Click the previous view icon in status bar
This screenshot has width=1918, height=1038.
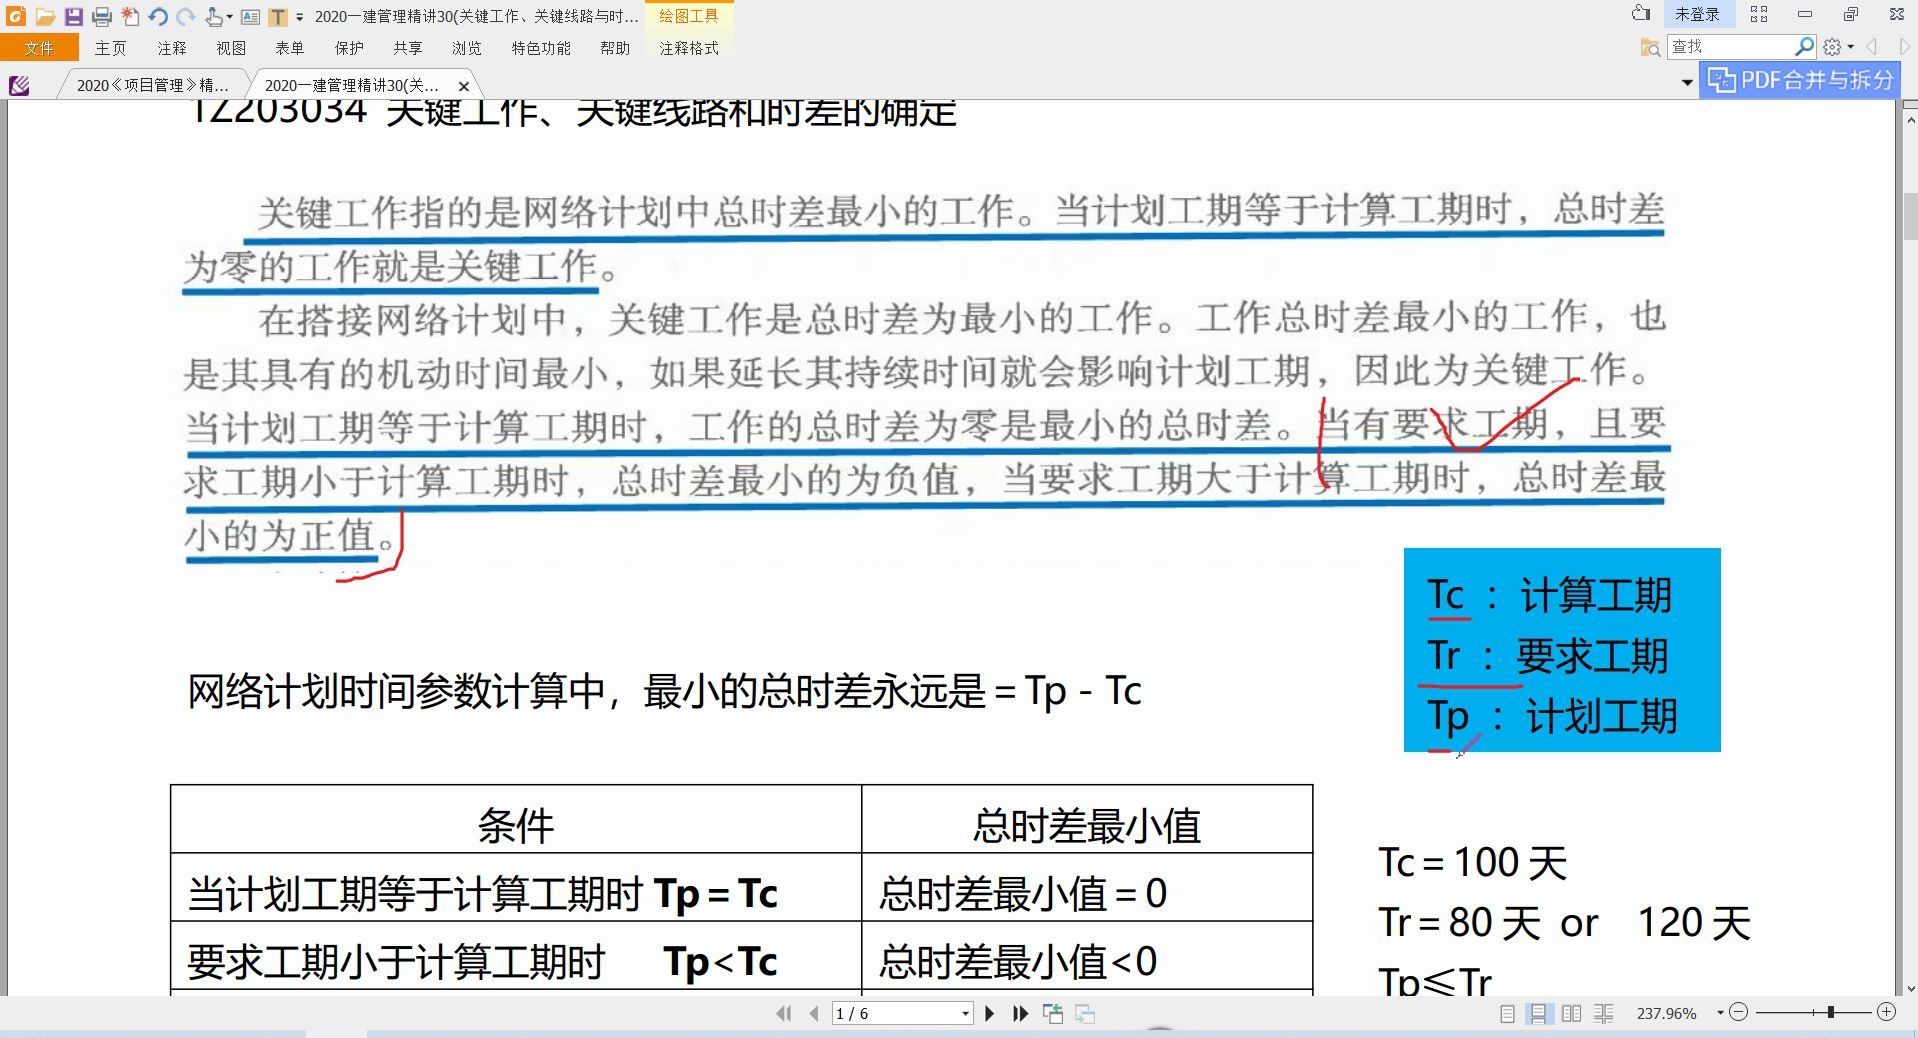click(1053, 1014)
